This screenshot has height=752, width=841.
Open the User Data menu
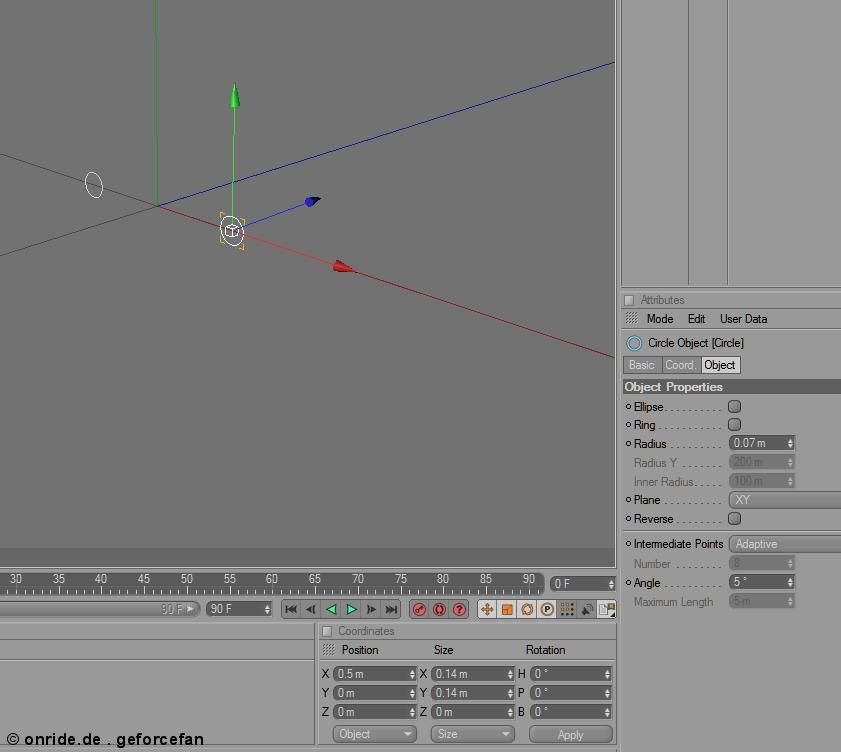click(x=743, y=319)
